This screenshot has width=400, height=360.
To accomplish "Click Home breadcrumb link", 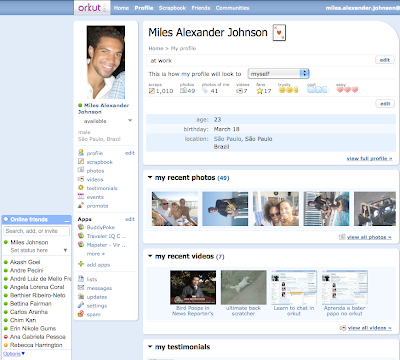I will point(156,48).
